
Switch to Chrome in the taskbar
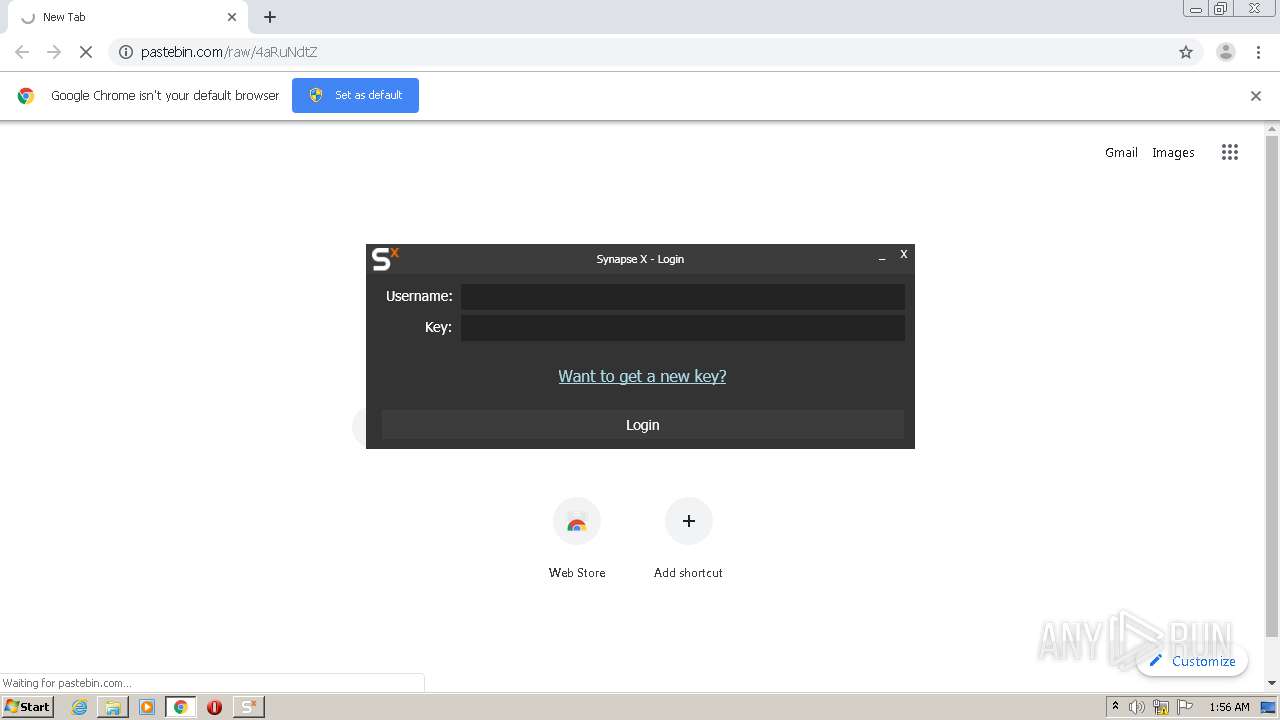tap(180, 707)
